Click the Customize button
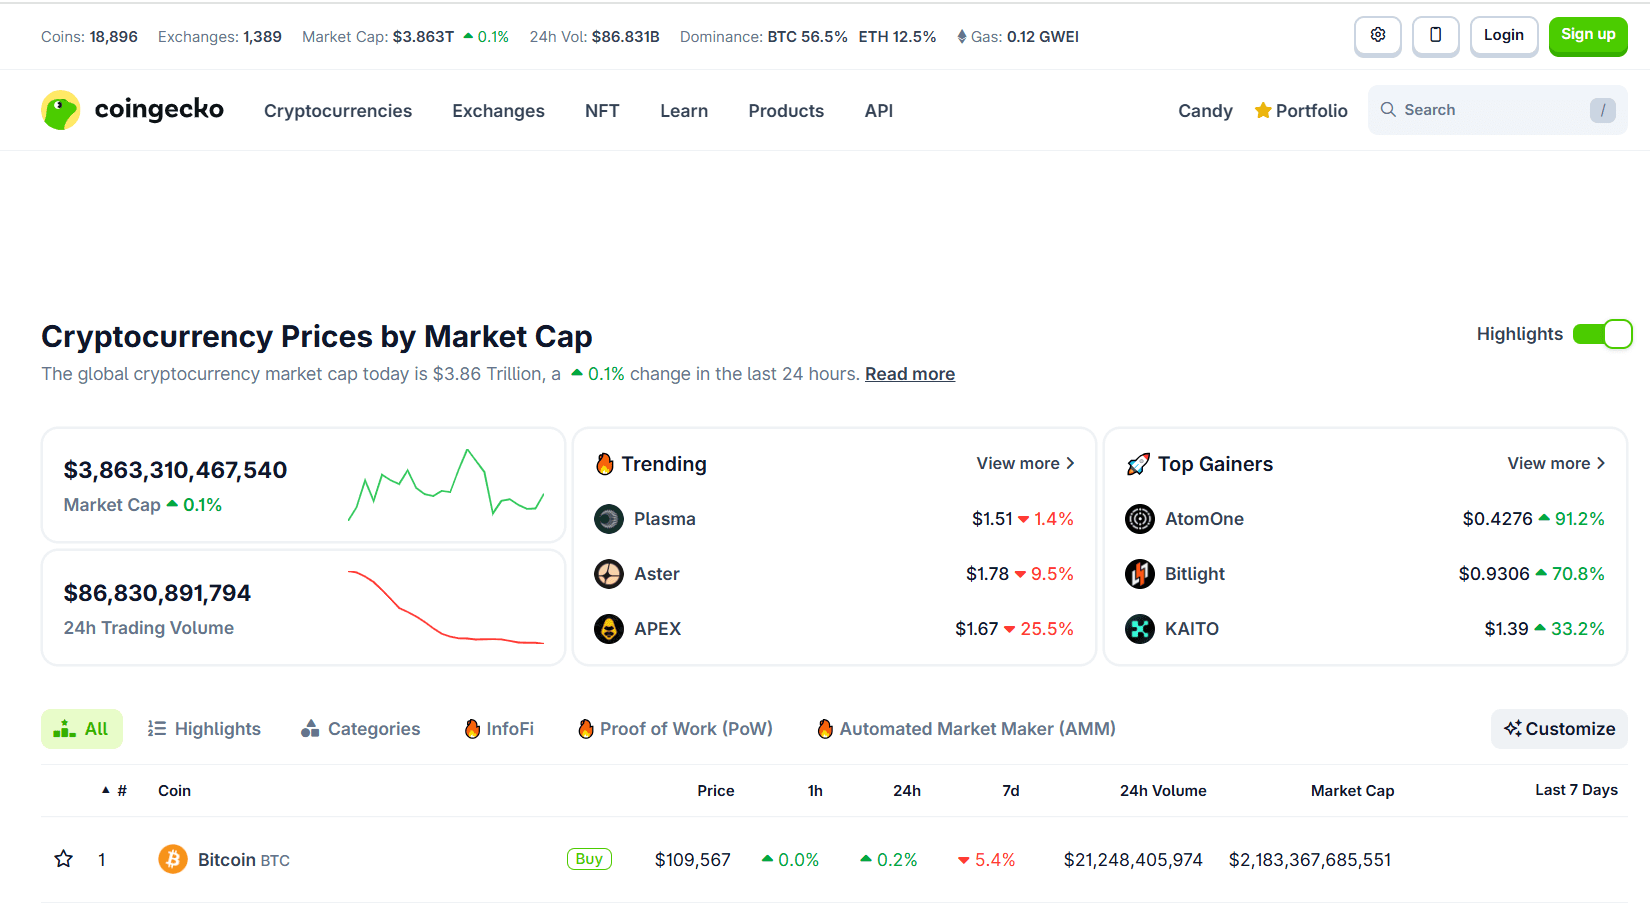Screen dimensions: 1650x915 [x=1559, y=729]
